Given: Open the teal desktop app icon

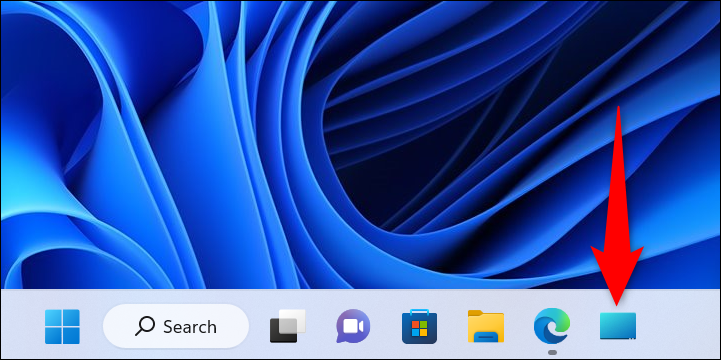Looking at the screenshot, I should (x=618, y=326).
